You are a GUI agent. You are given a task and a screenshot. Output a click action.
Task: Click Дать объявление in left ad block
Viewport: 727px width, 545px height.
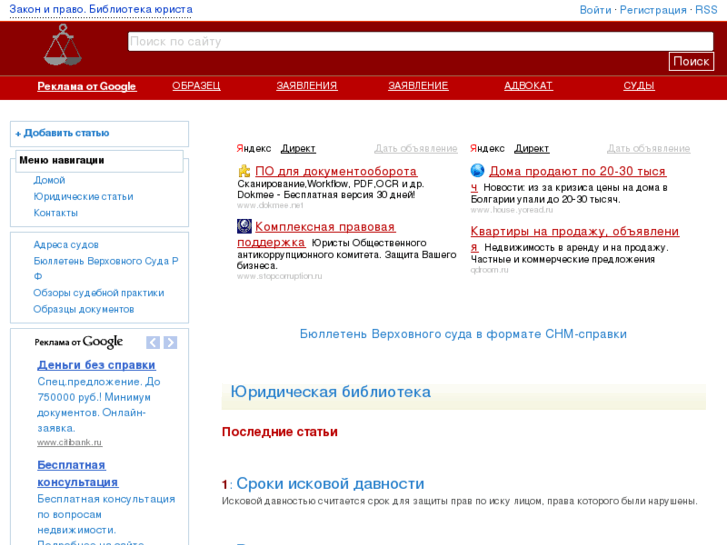[416, 149]
